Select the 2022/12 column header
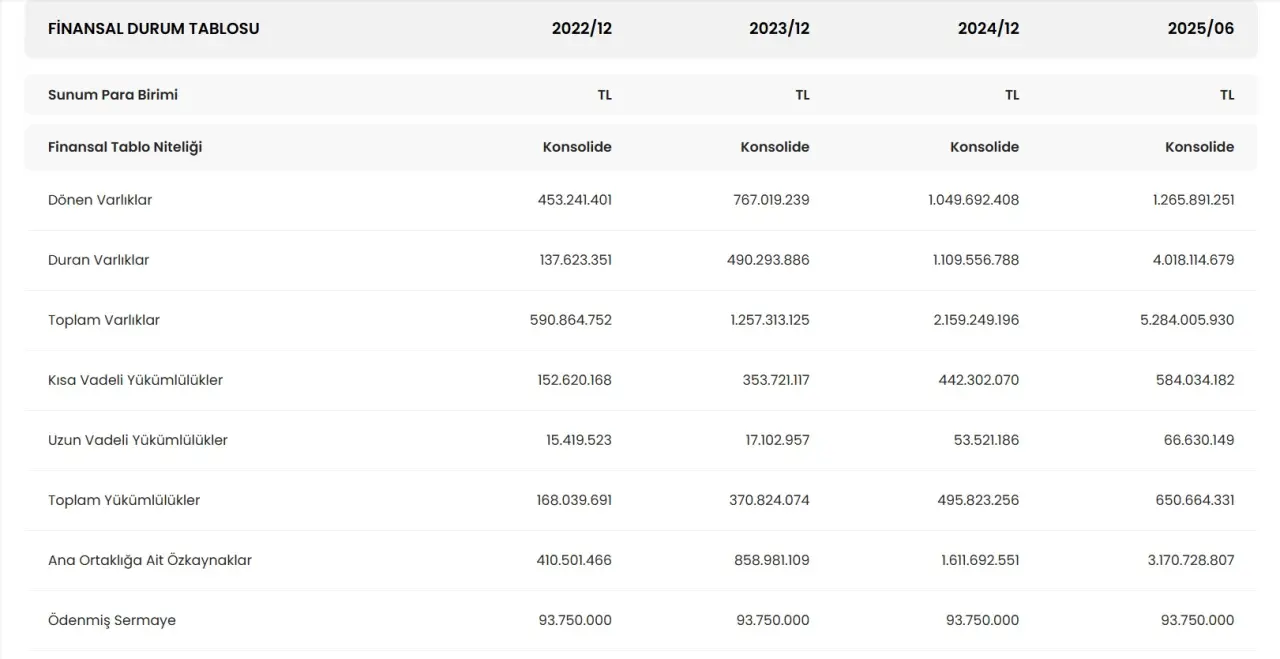 (x=581, y=29)
